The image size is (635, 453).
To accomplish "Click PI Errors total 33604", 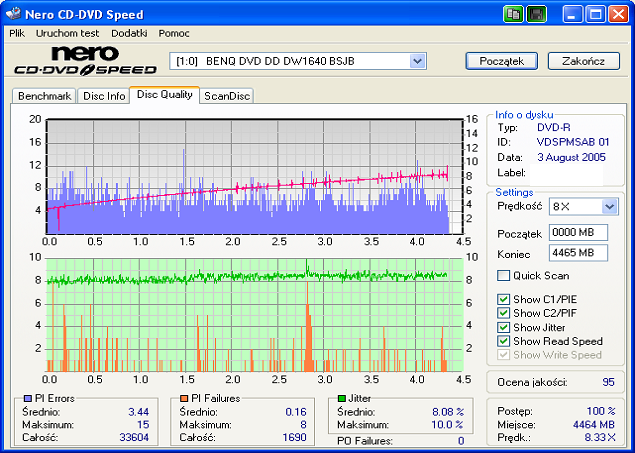I will 134,438.
